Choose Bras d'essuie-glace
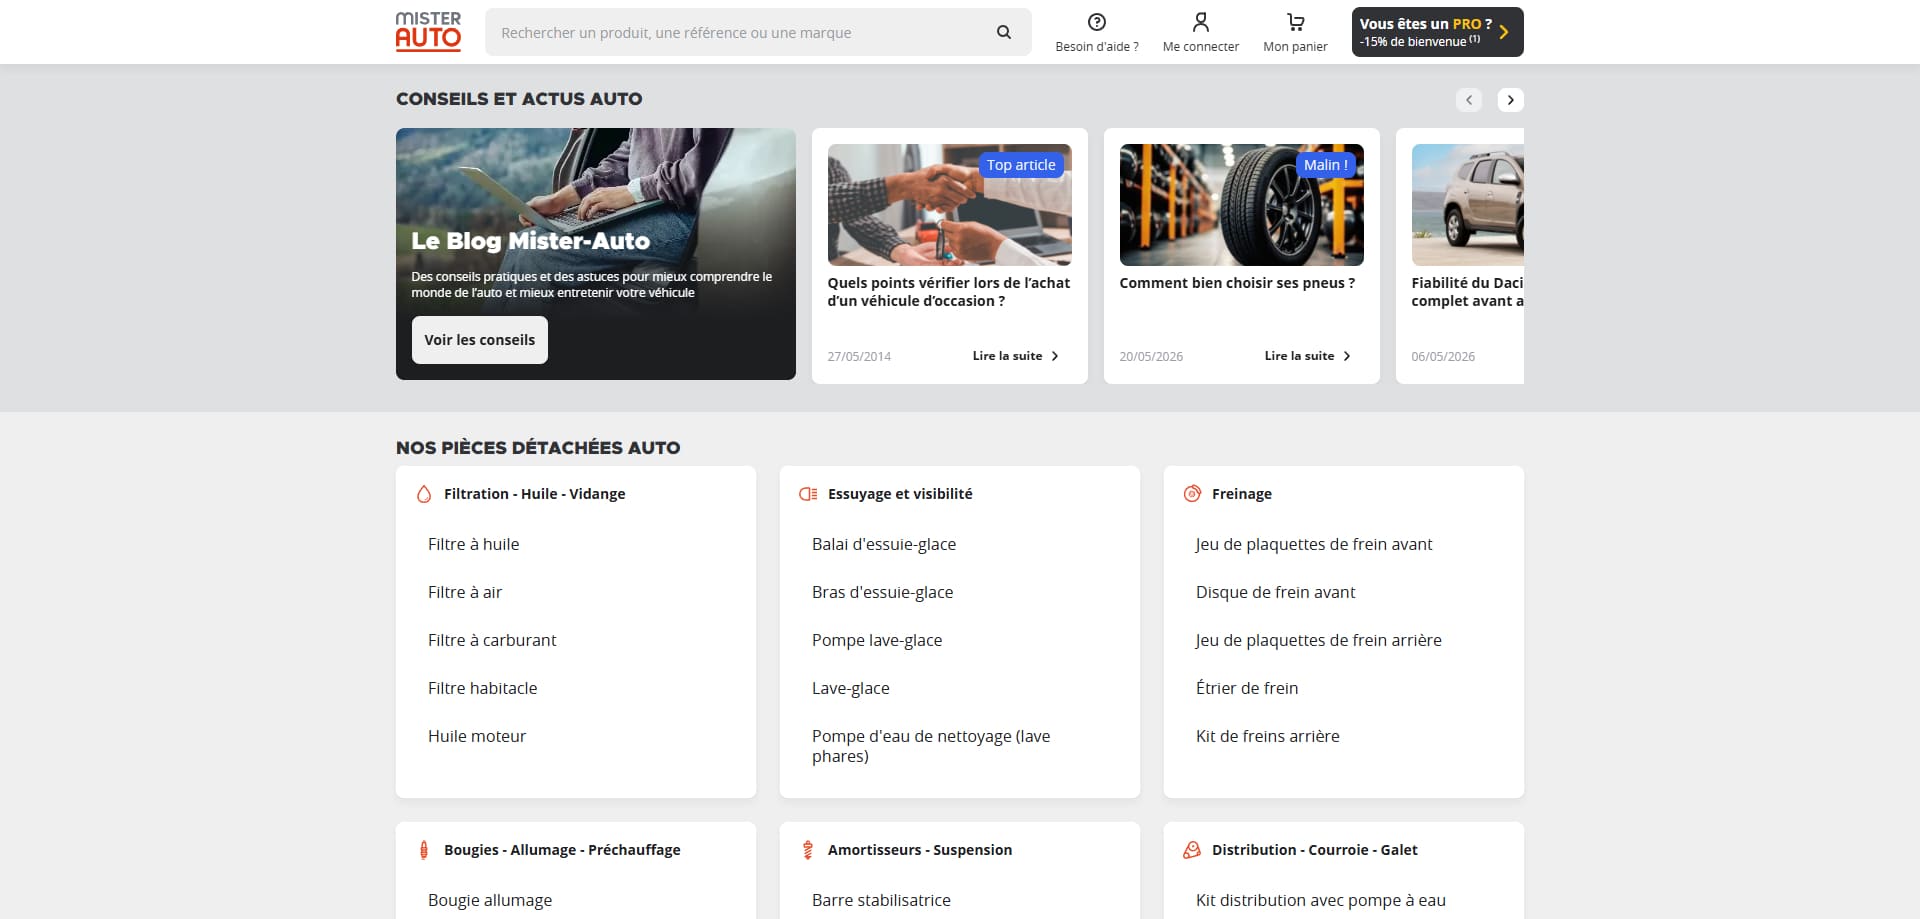1920x919 pixels. (883, 592)
